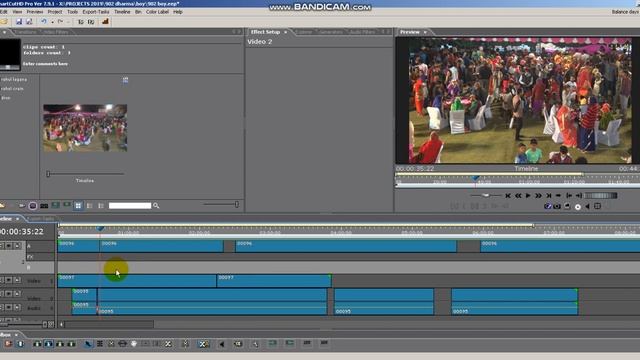Switch the bin to details view
Screen dimensions: 640x360
(x=101, y=206)
